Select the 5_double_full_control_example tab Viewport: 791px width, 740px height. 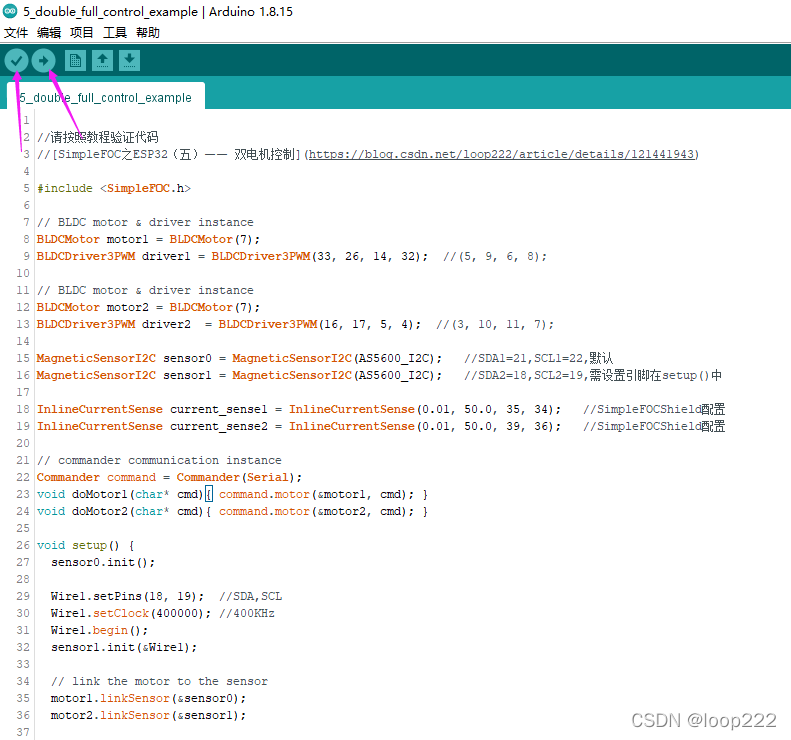point(106,97)
